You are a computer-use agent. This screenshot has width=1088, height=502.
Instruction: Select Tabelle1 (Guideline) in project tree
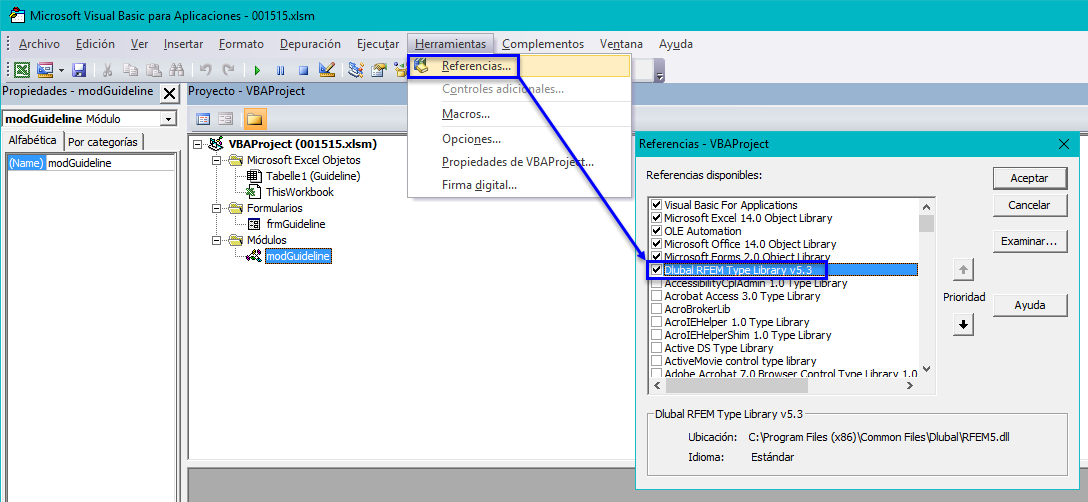313,176
